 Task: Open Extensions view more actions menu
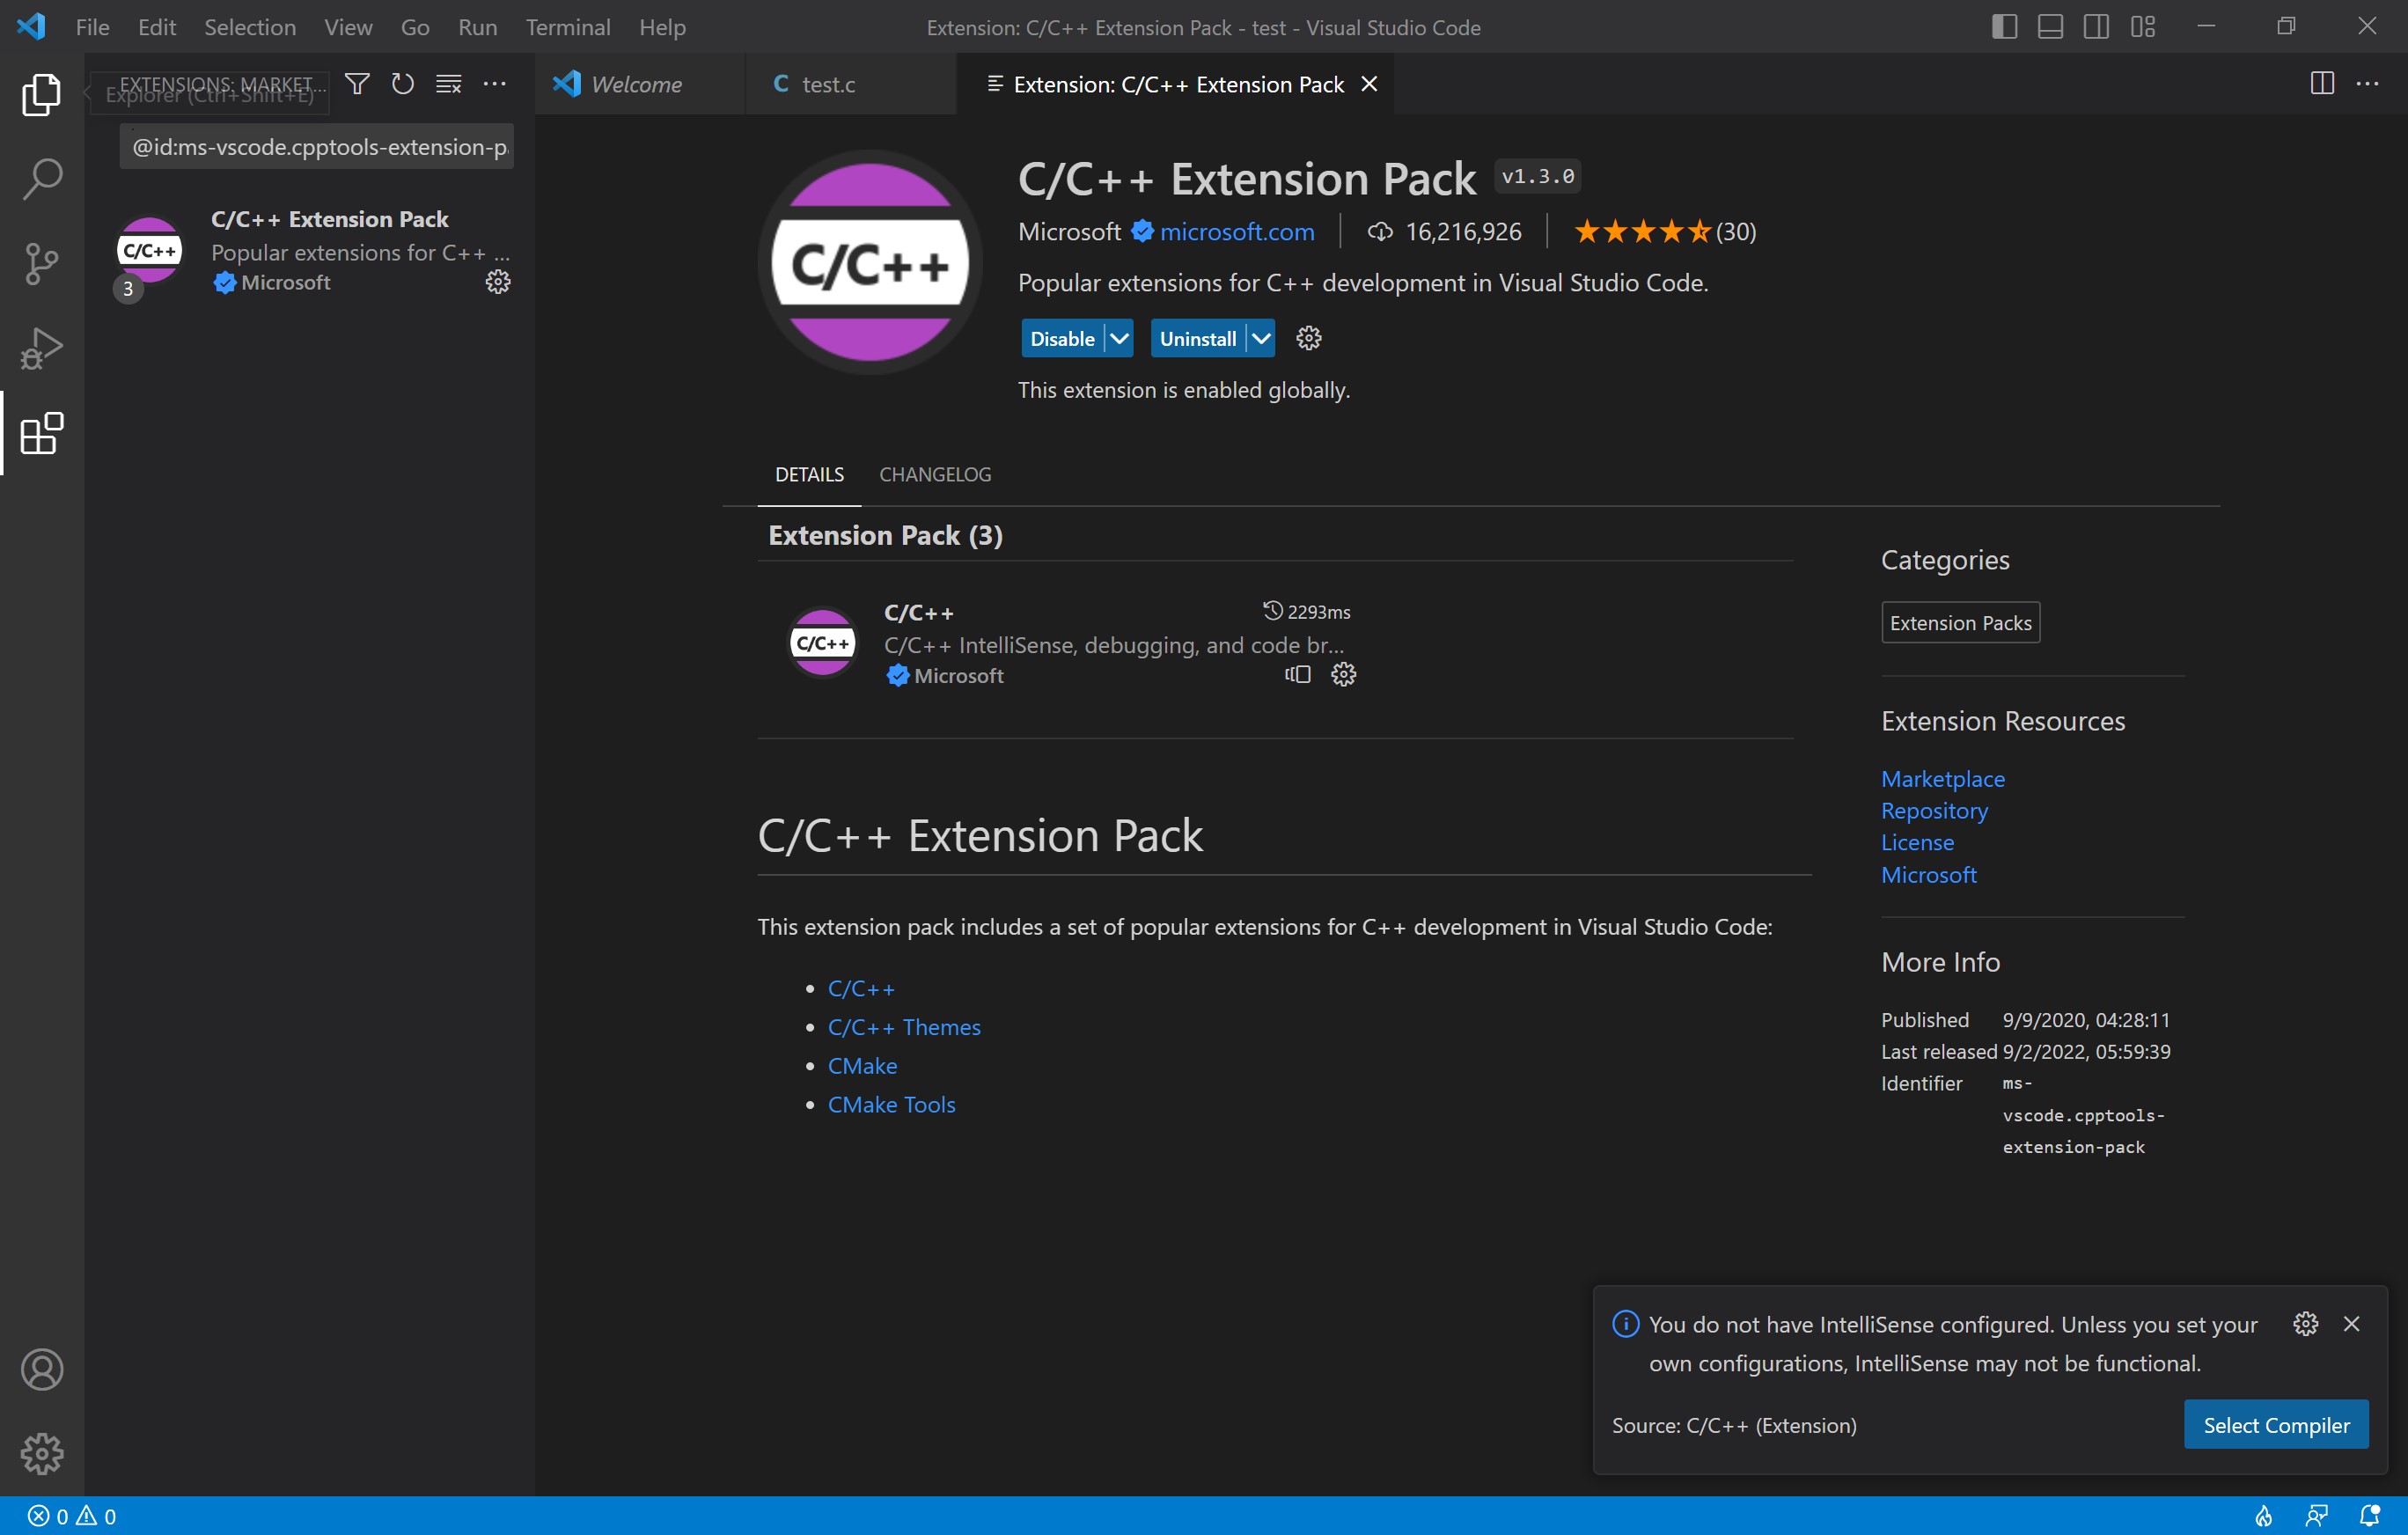495,84
